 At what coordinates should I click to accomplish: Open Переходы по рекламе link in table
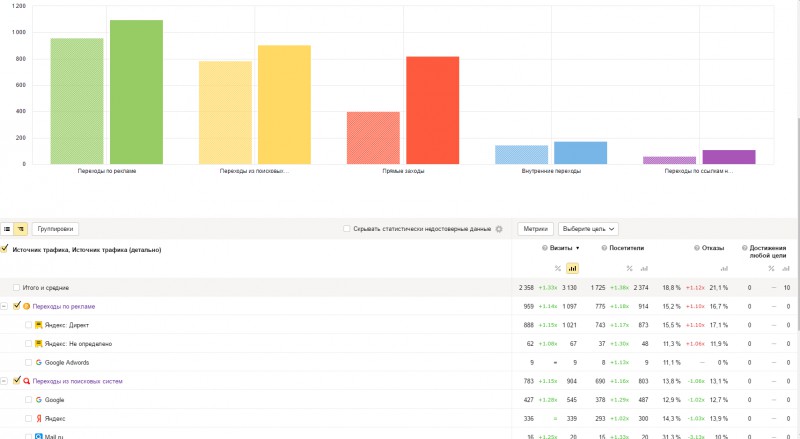[64, 307]
